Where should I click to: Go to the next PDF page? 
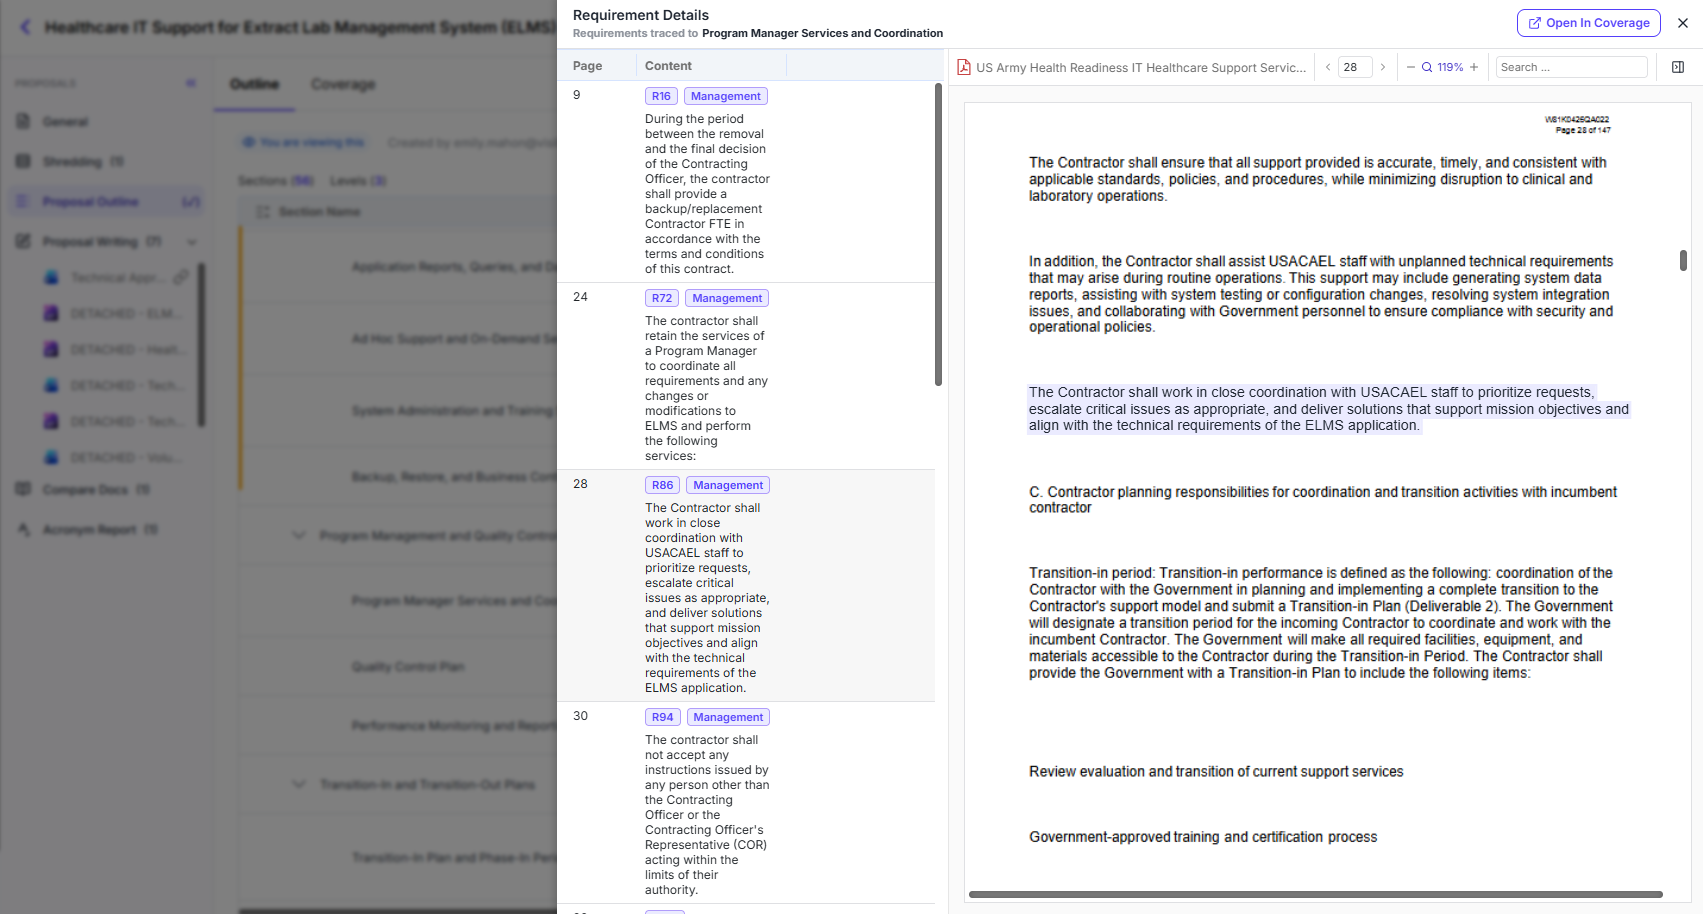(1383, 67)
